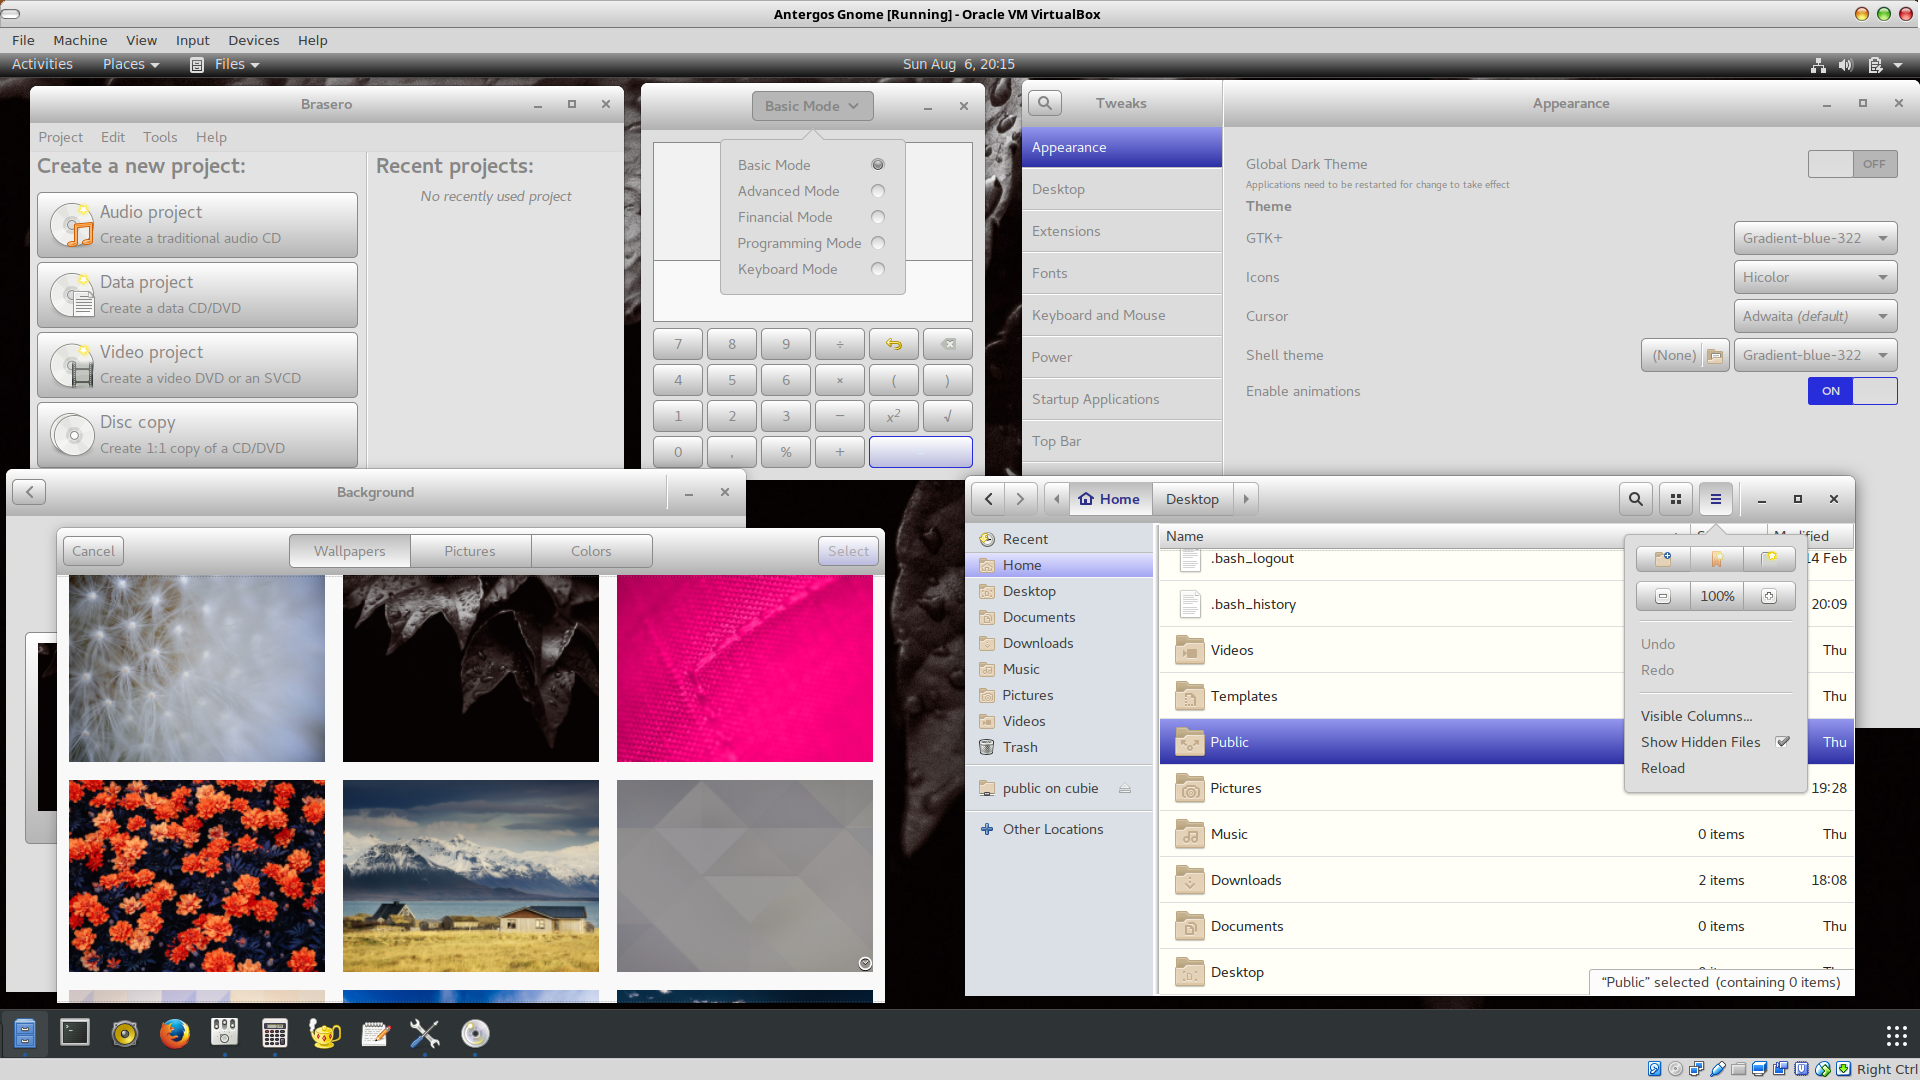The height and width of the screenshot is (1080, 1920).
Task: Open the Brasero disc icon in dock
Action: [x=475, y=1033]
